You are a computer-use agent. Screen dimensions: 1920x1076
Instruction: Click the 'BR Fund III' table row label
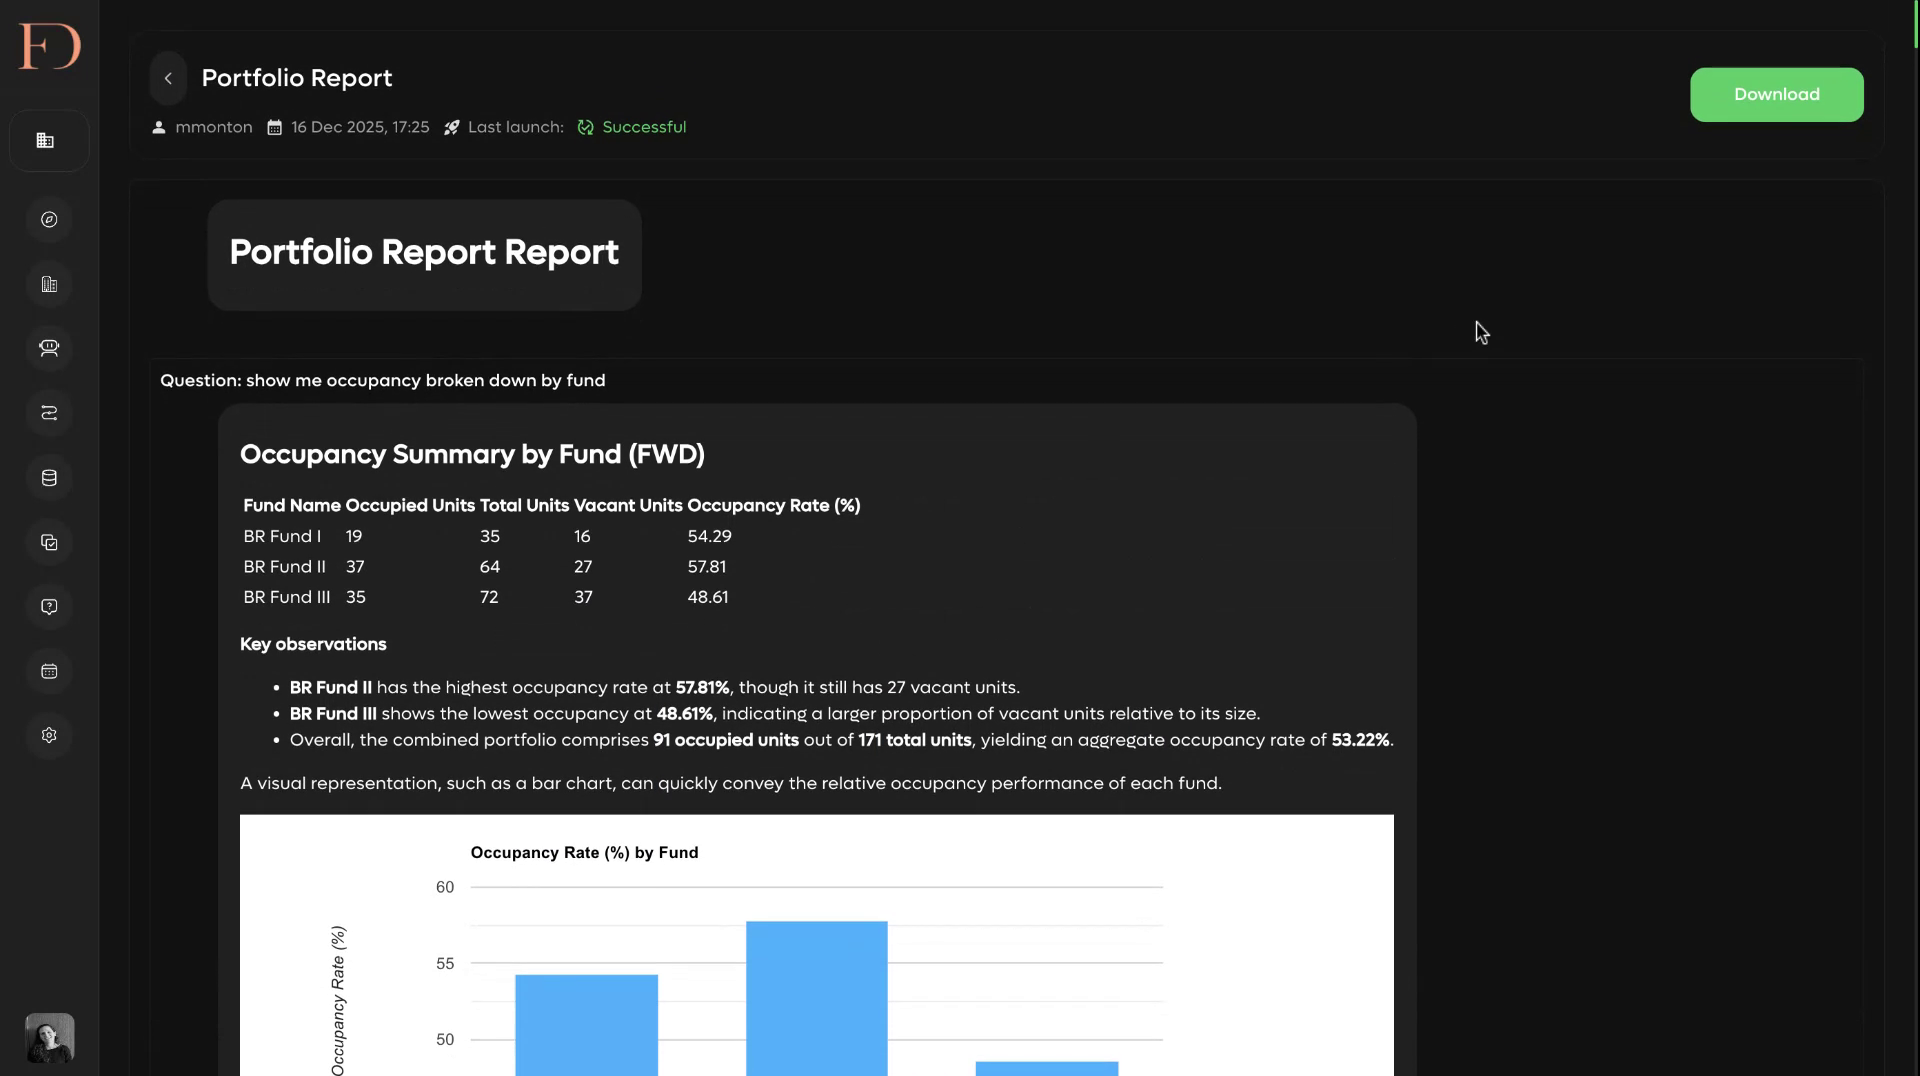coord(287,598)
